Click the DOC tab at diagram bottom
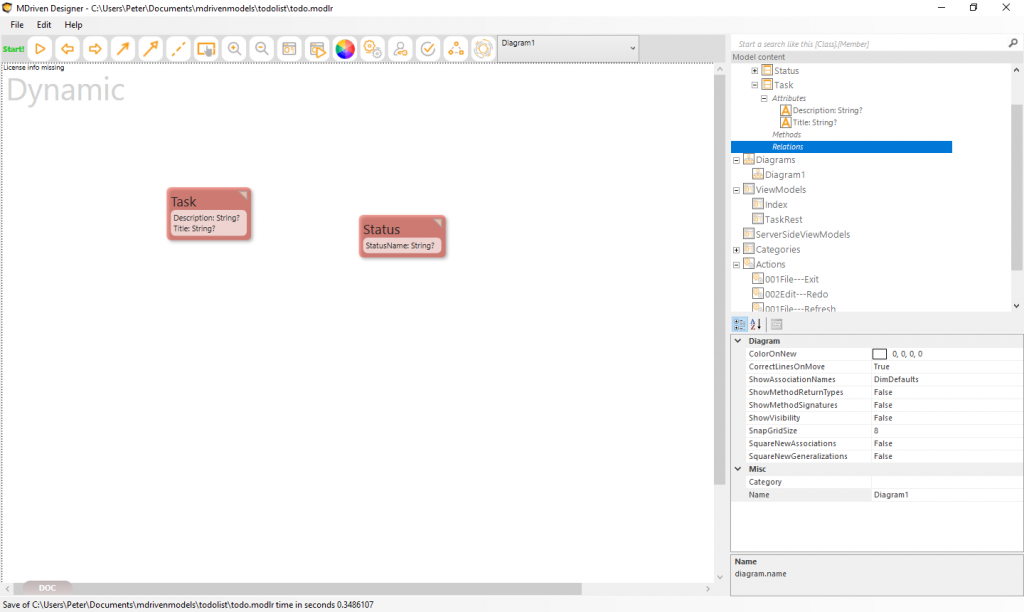Viewport: 1024px width, 612px height. [47, 588]
